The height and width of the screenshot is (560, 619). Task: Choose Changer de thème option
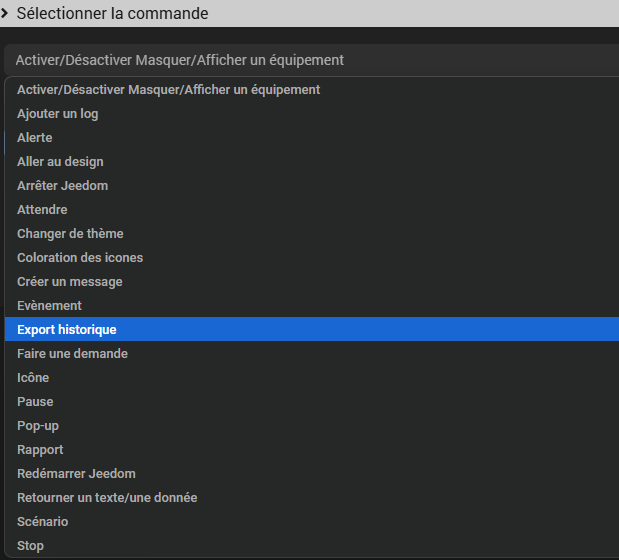coord(312,234)
